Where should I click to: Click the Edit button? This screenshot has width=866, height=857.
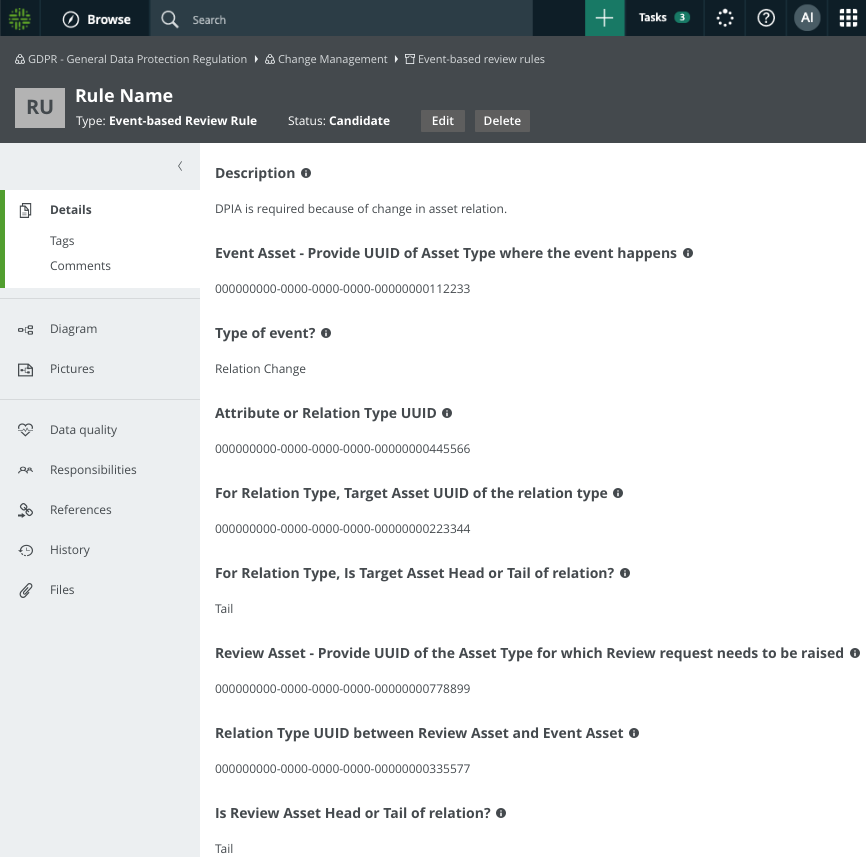pyautogui.click(x=442, y=121)
